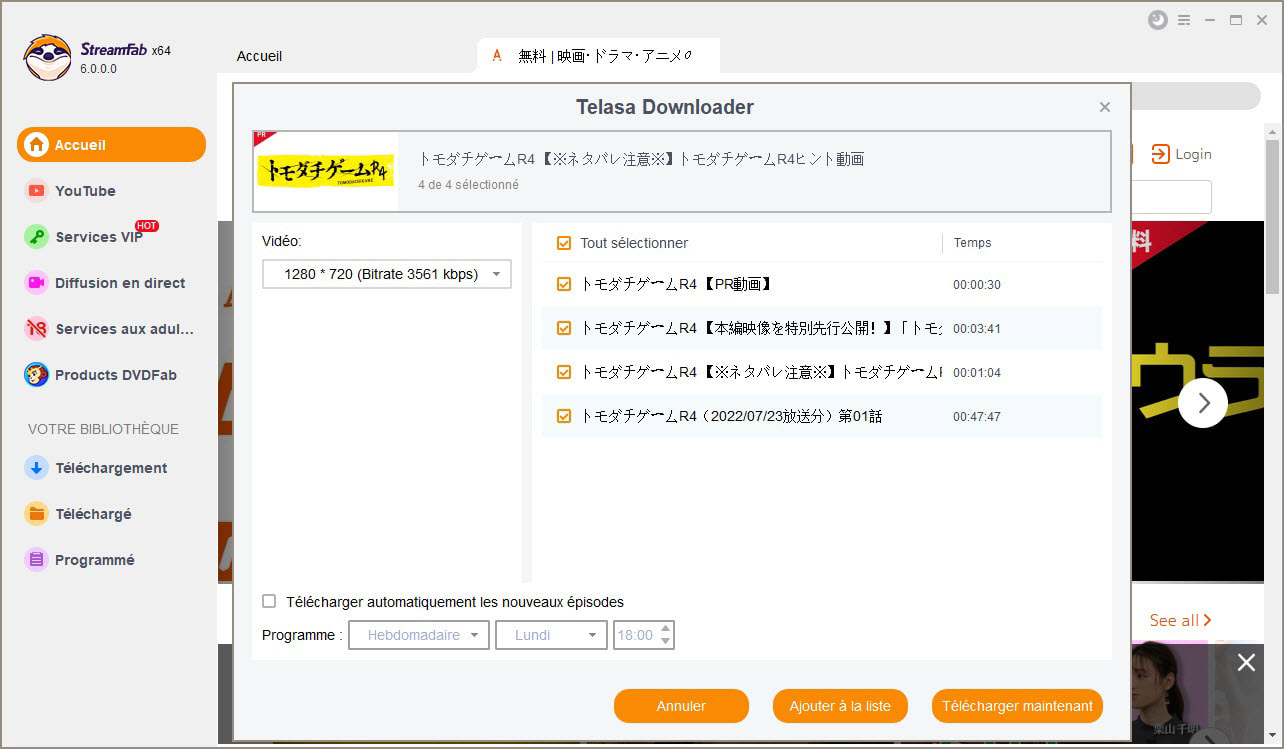This screenshot has height=749, width=1284.
Task: Open the video resolution 1280 * 720 dropdown
Action: [387, 274]
